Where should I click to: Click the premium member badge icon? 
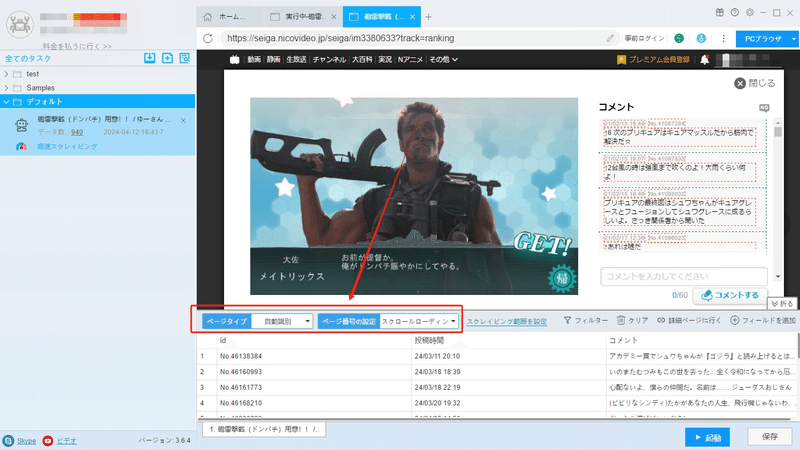tap(621, 60)
